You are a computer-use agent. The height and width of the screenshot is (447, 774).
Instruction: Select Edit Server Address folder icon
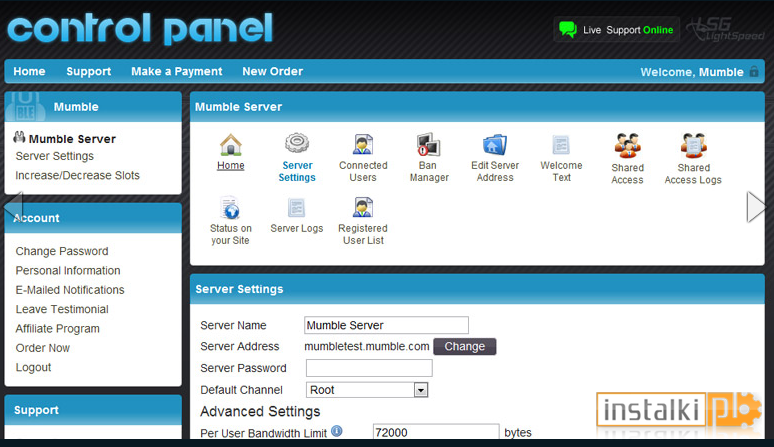coord(495,145)
